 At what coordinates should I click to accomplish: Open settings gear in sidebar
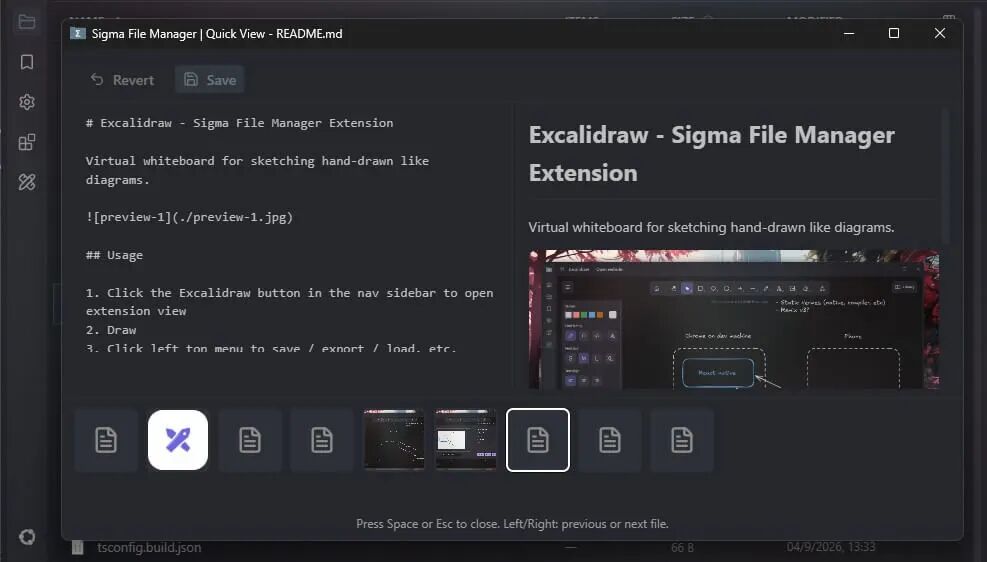(x=26, y=102)
